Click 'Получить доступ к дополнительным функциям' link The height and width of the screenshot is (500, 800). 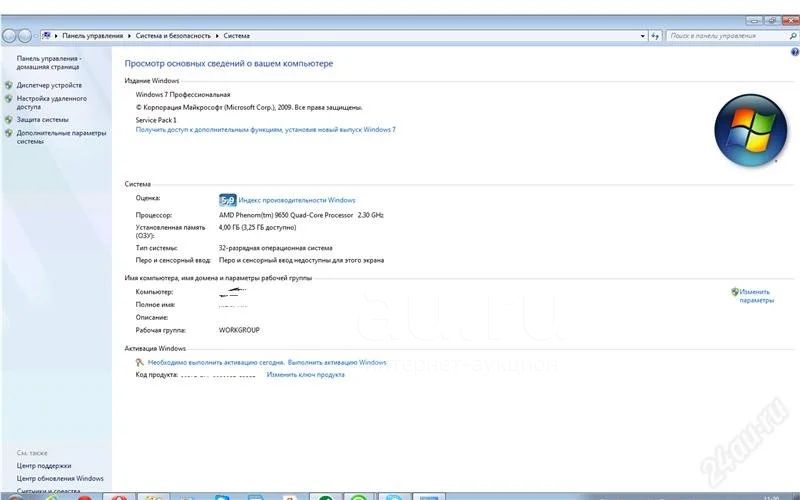click(265, 130)
